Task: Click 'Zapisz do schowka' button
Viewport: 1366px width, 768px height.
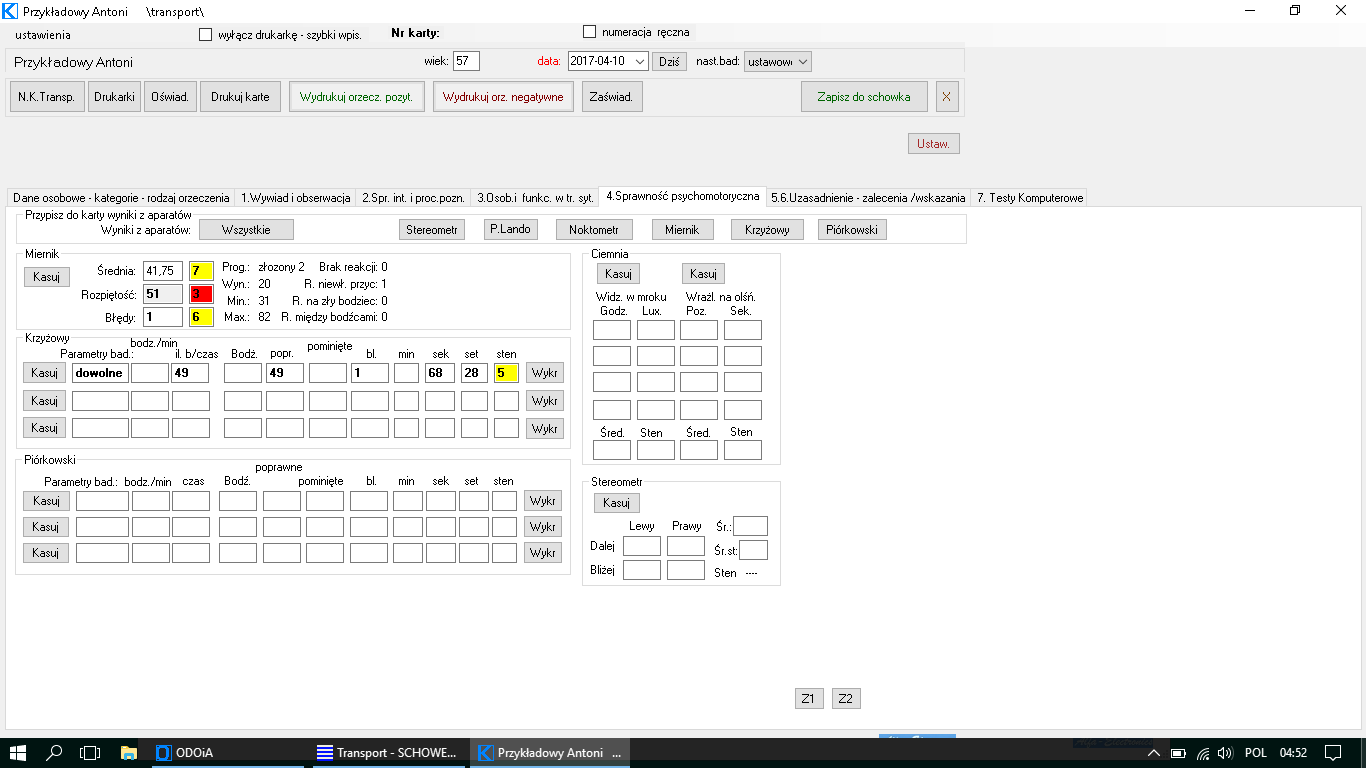Action: pos(864,97)
